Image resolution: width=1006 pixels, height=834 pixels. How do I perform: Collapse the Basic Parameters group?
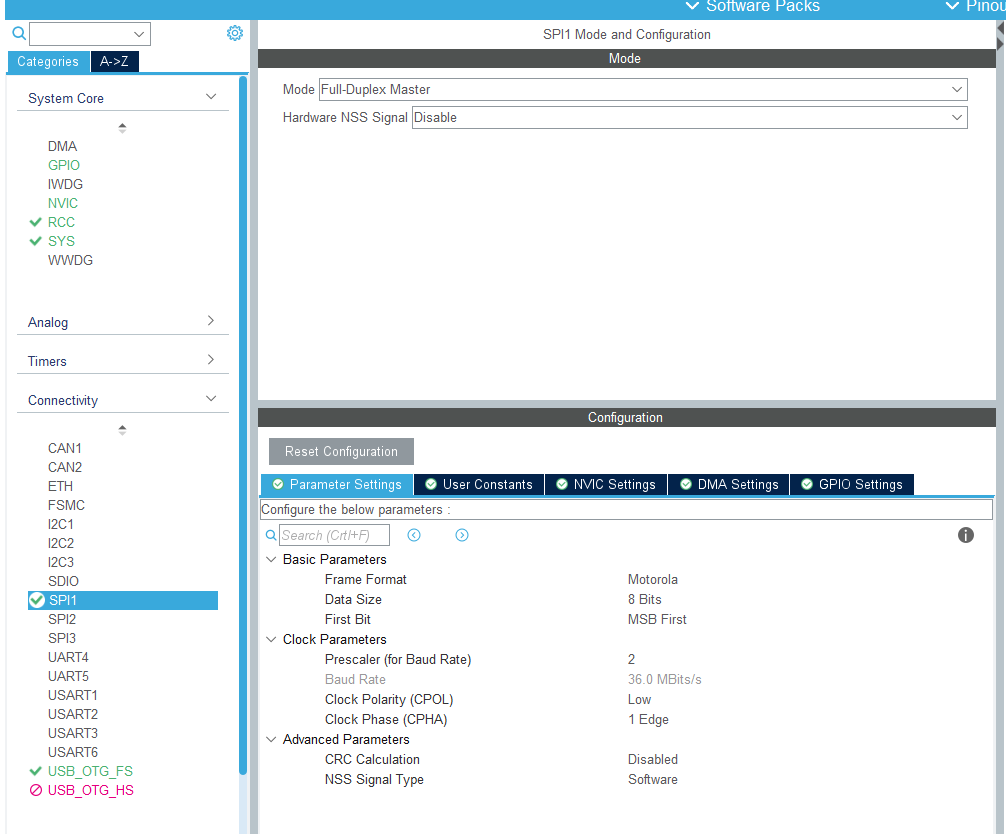tap(271, 559)
